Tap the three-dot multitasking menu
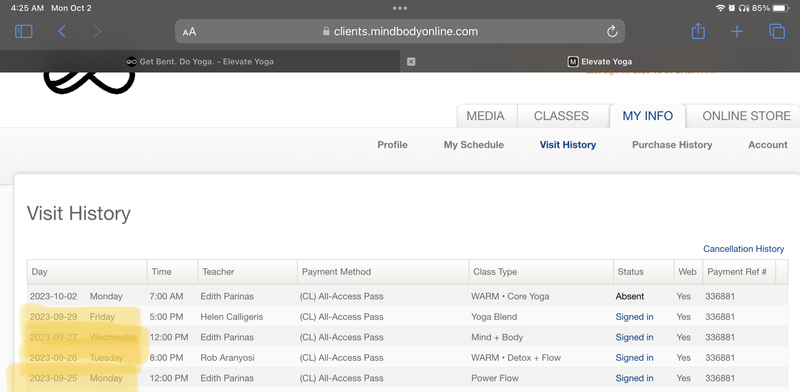 400,8
